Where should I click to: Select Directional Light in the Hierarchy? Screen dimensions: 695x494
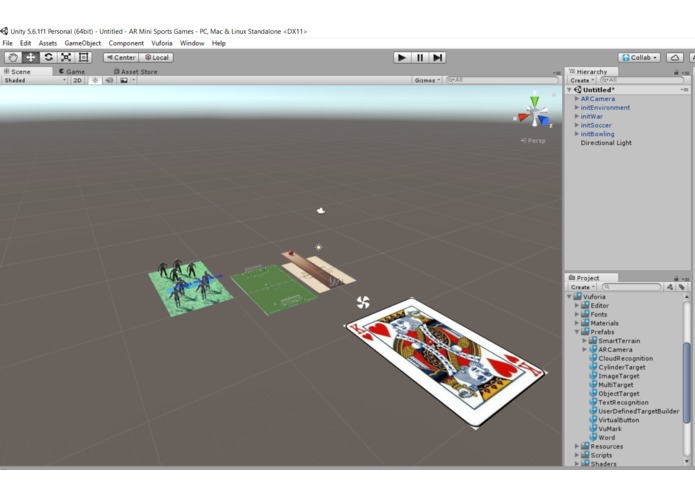click(606, 143)
